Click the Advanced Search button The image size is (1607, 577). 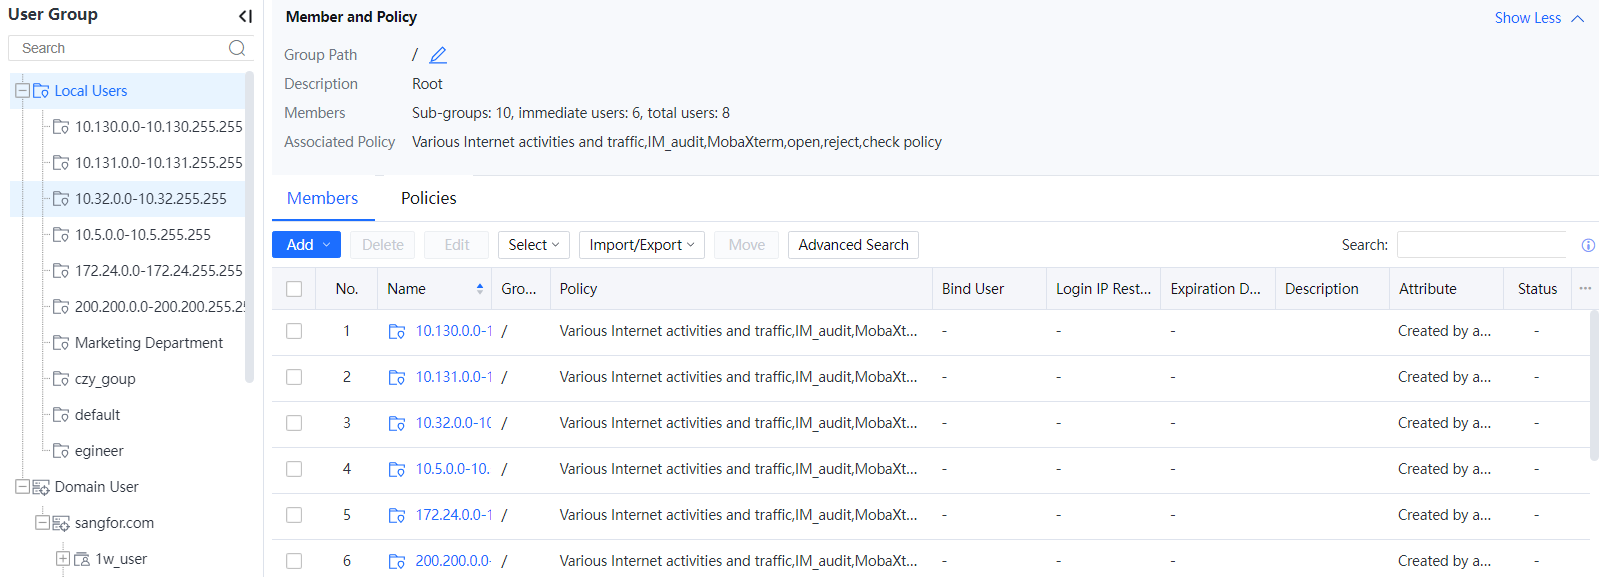852,245
